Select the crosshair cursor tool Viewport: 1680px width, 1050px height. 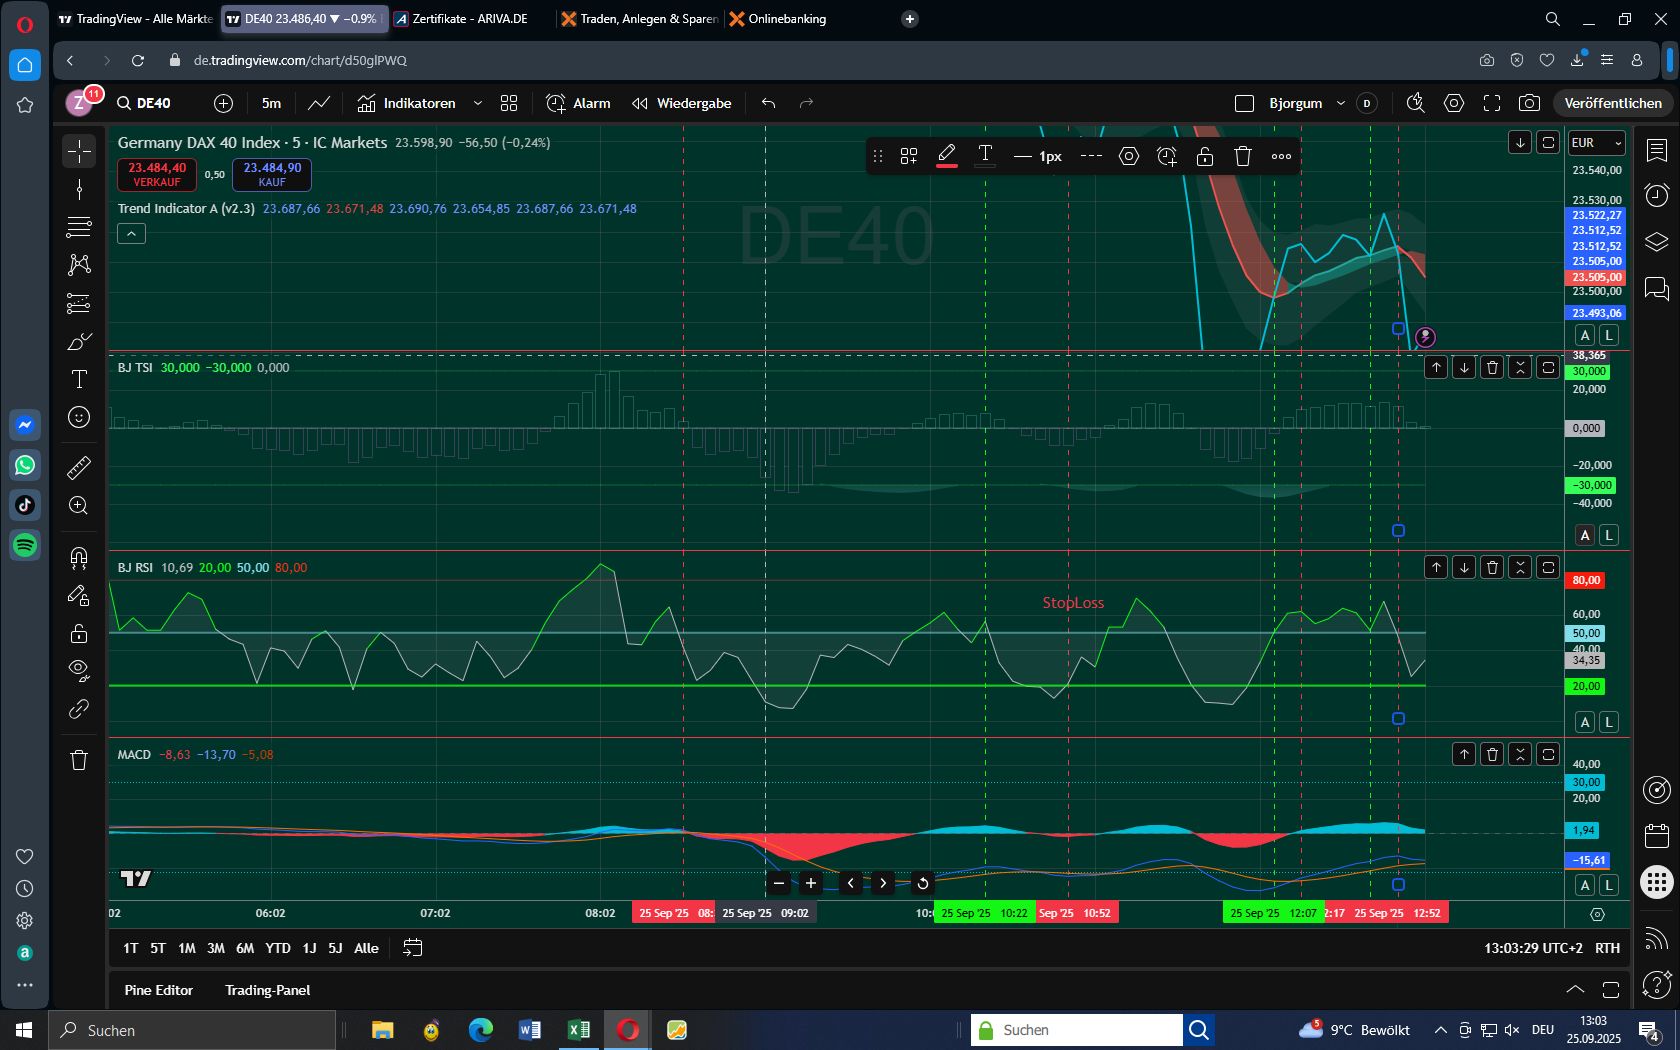[x=78, y=150]
